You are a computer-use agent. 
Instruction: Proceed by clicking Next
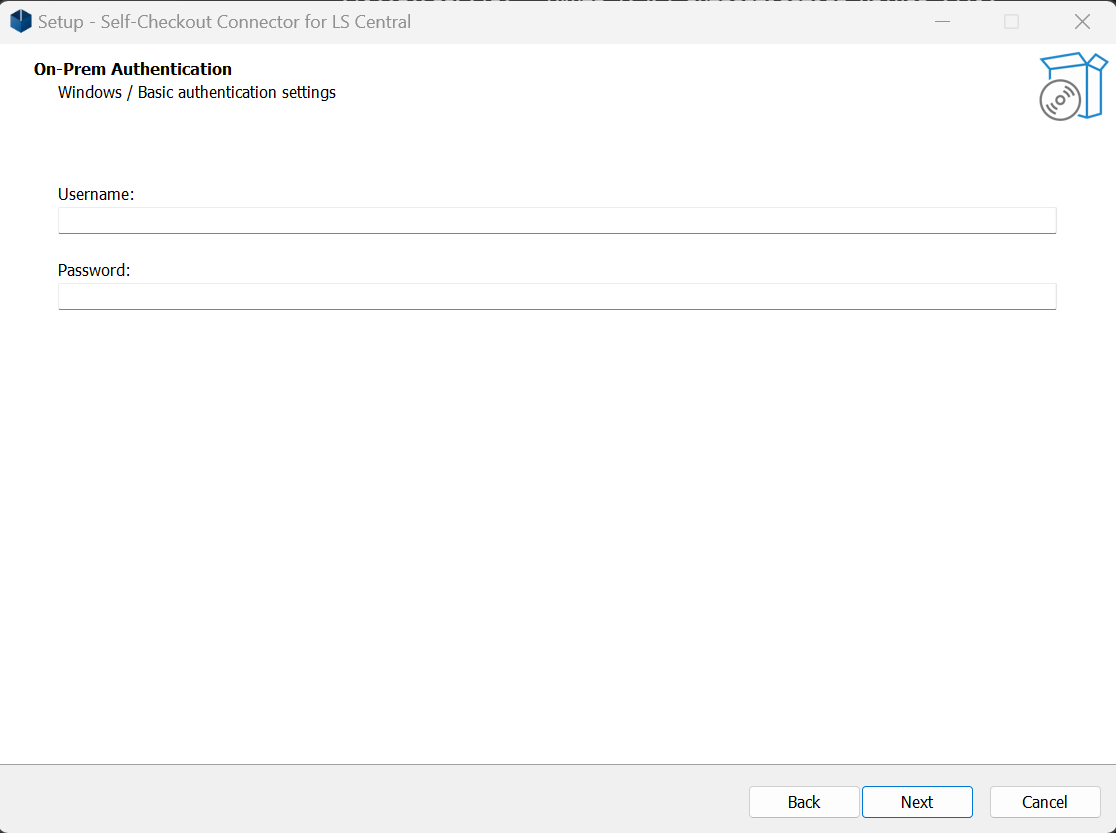[916, 801]
